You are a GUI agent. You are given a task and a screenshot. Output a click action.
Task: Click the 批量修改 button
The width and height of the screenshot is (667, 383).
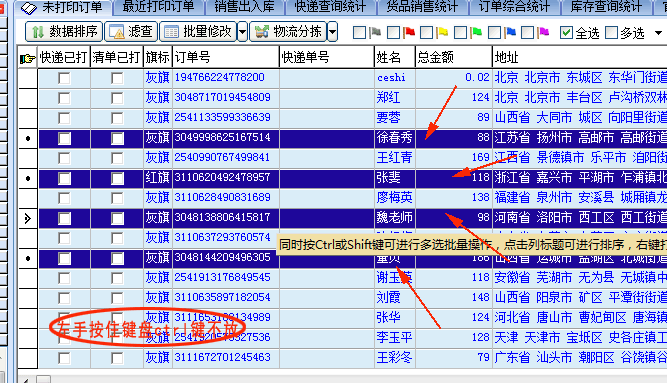point(198,32)
